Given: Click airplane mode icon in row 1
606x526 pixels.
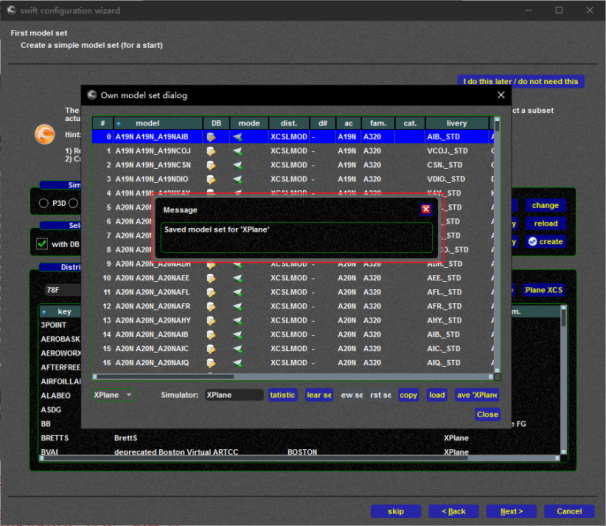Looking at the screenshot, I should [238, 150].
